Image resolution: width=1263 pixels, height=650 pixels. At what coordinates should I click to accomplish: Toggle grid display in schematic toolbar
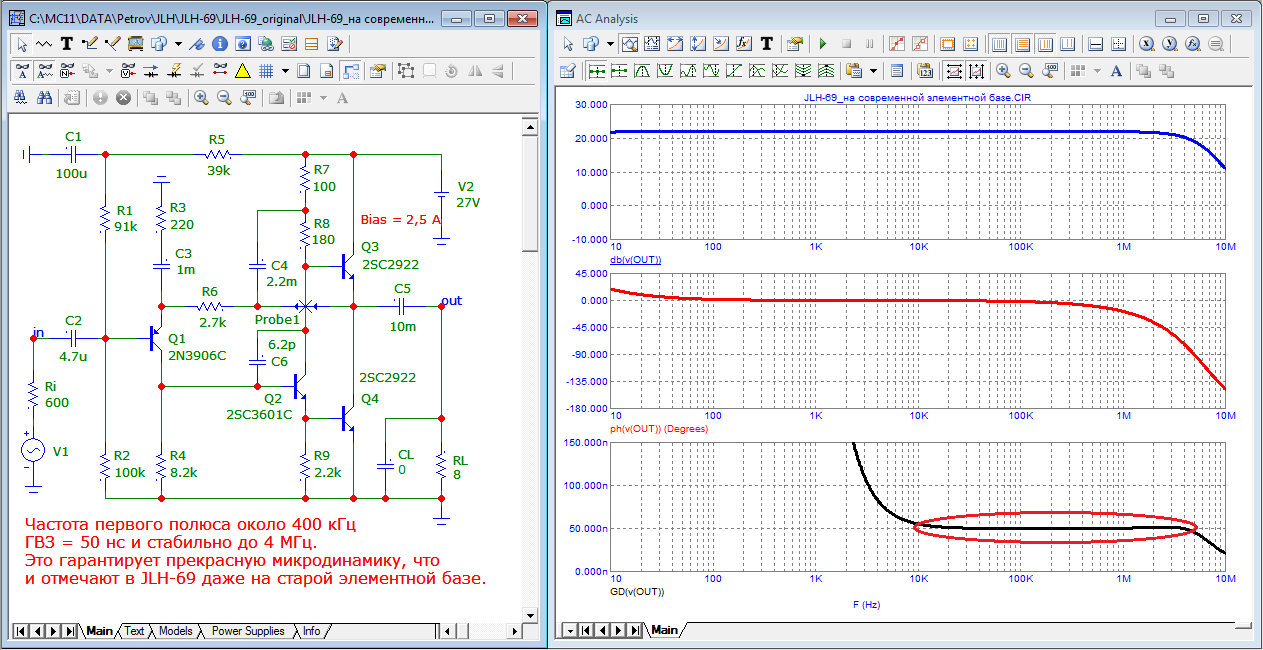pos(267,71)
